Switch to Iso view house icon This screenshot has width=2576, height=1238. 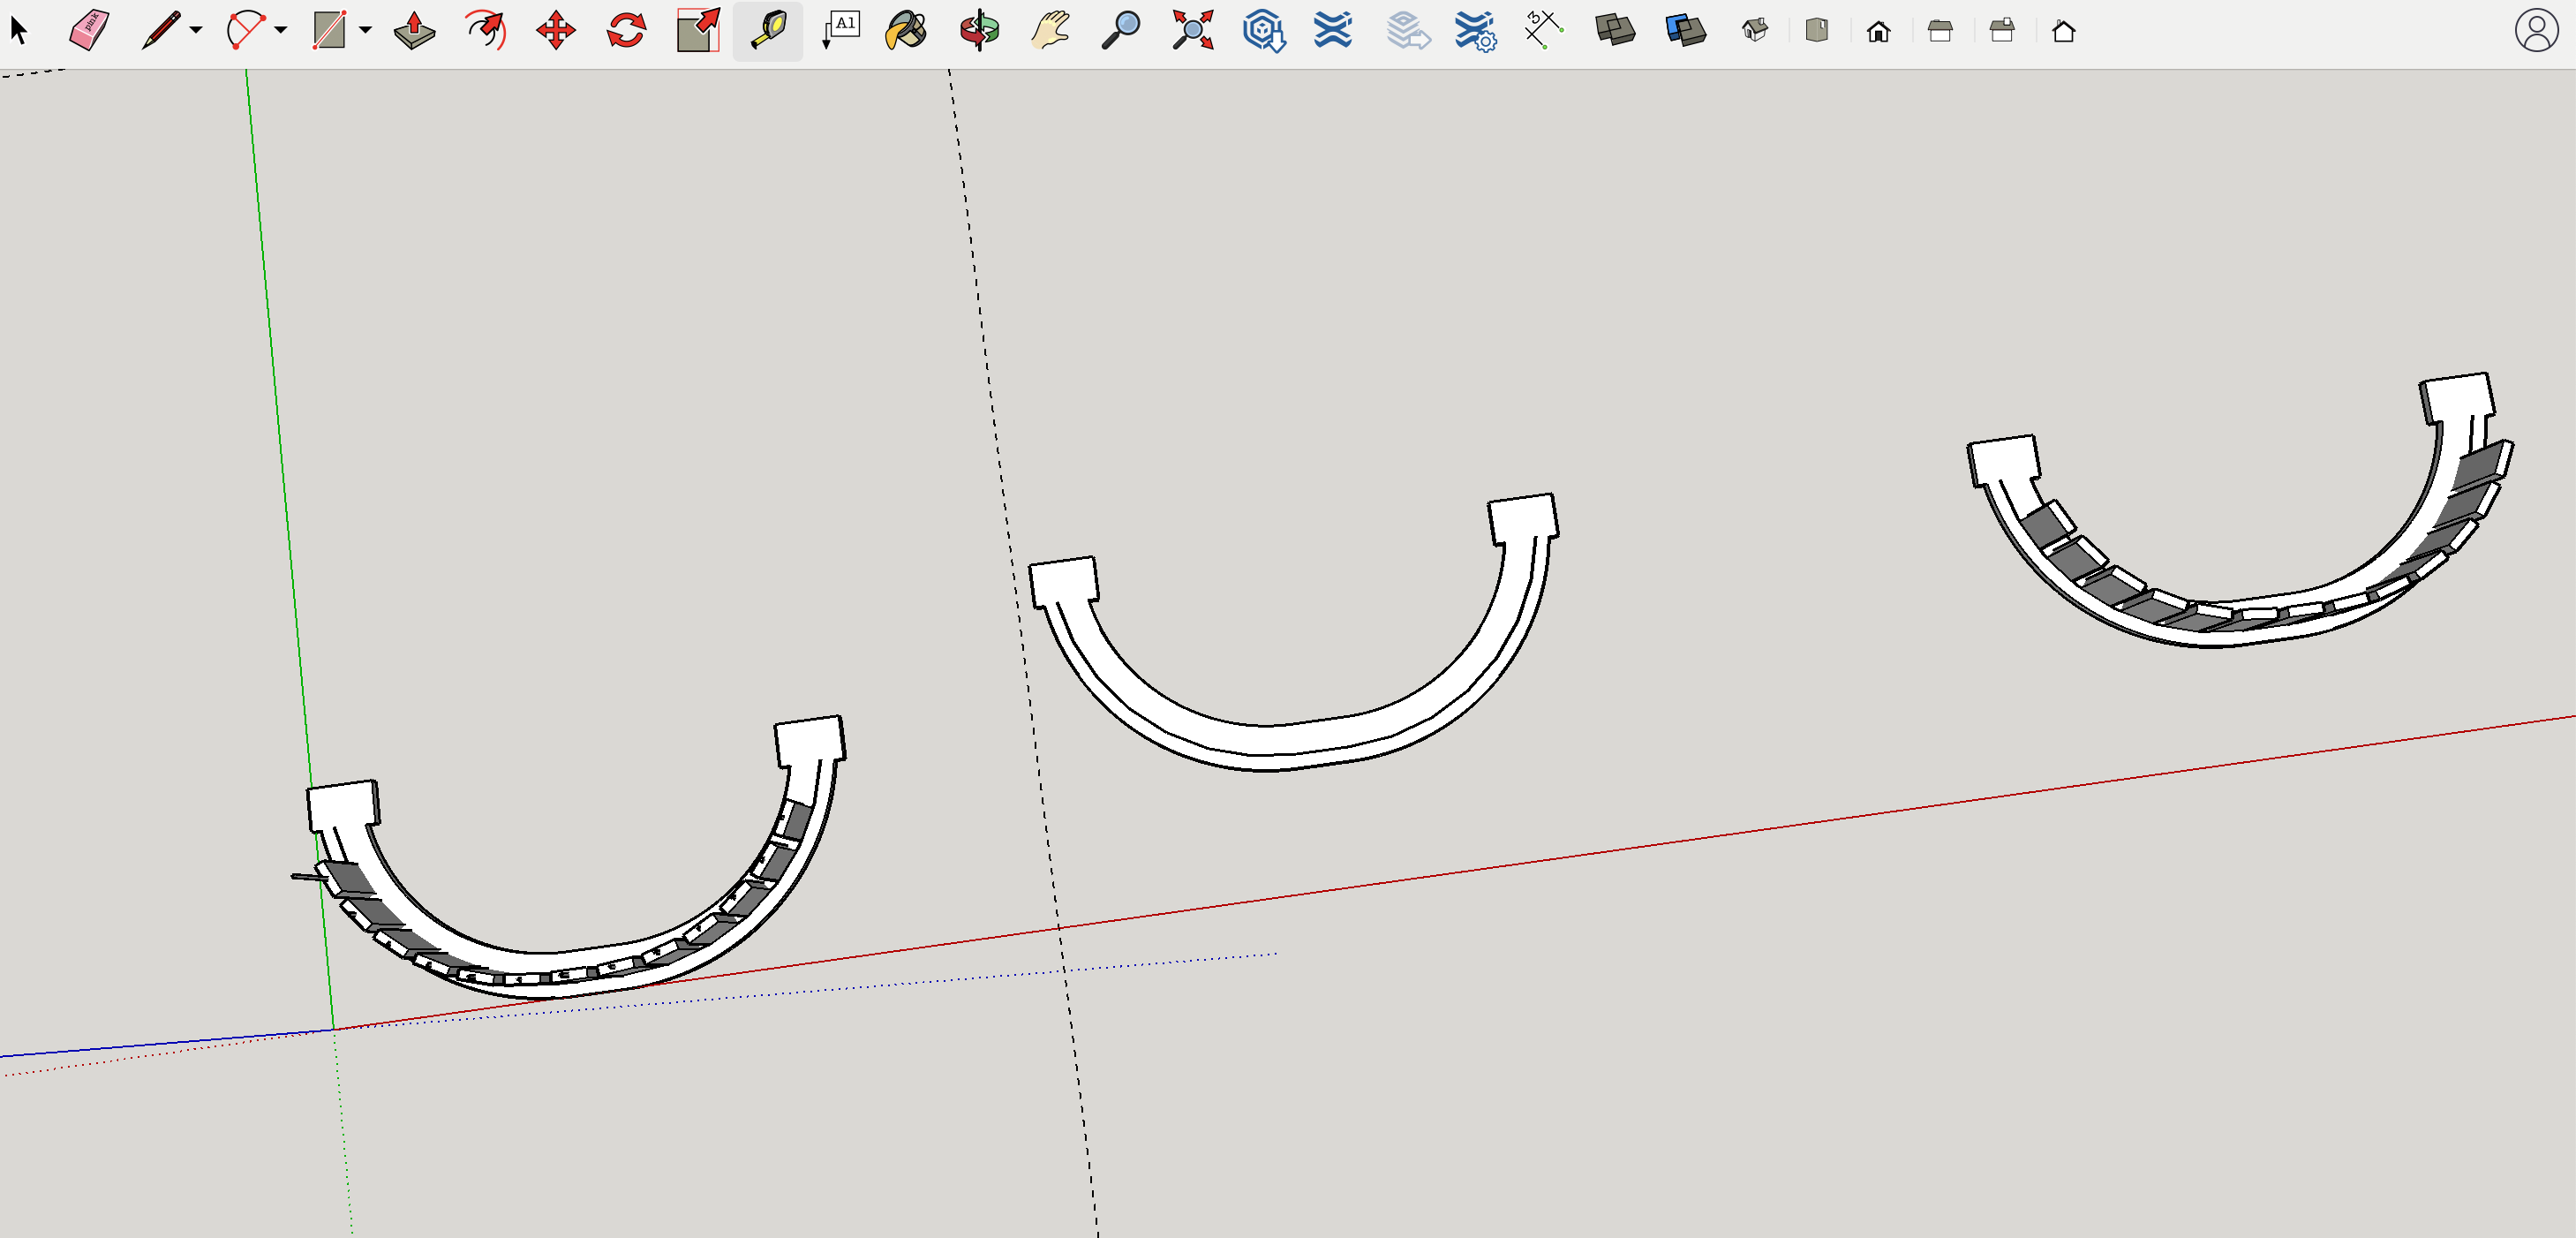point(1754,30)
